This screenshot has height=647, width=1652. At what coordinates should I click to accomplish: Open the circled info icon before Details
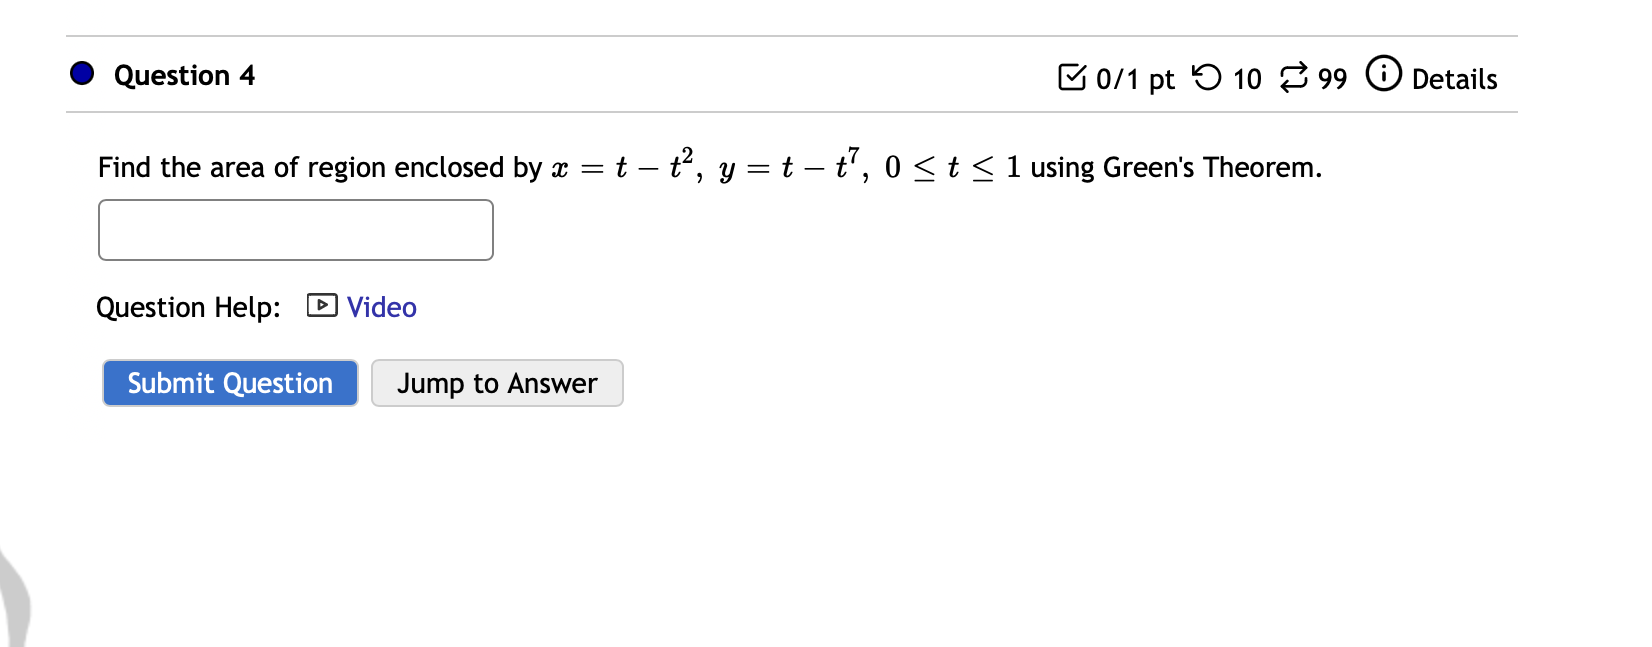pos(1384,74)
